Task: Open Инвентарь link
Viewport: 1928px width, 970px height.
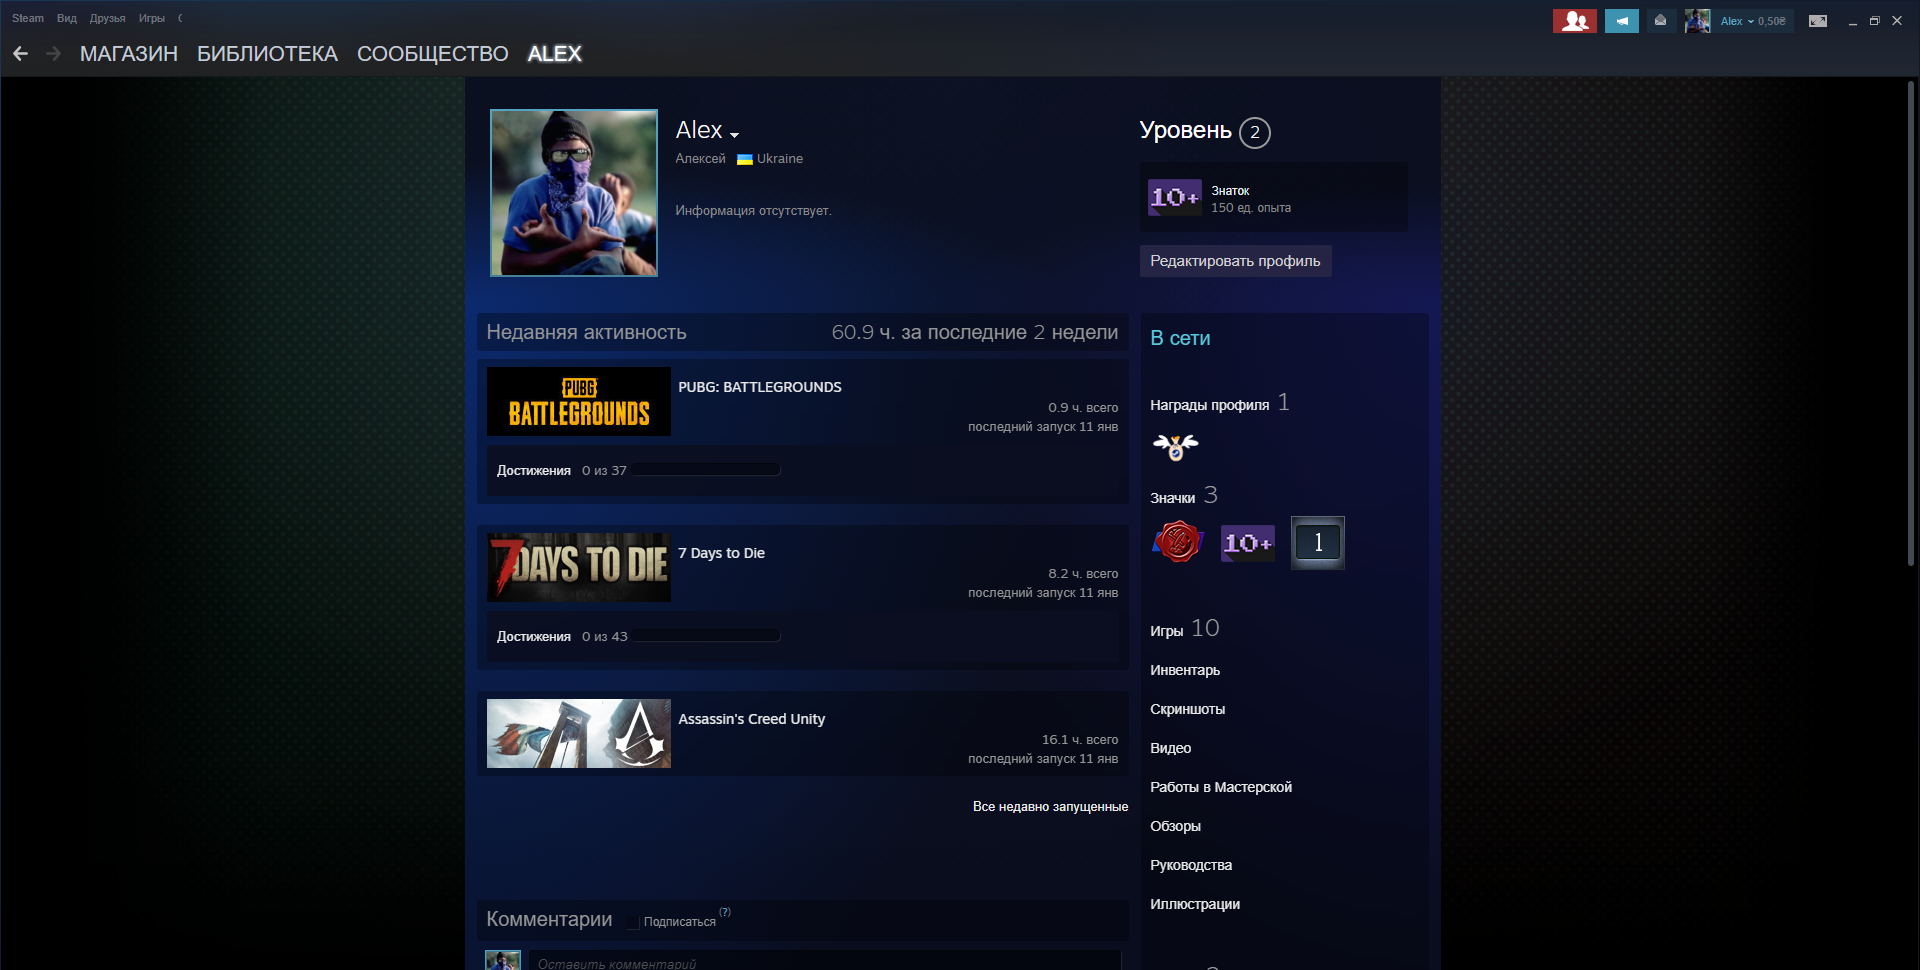Action: pos(1185,670)
